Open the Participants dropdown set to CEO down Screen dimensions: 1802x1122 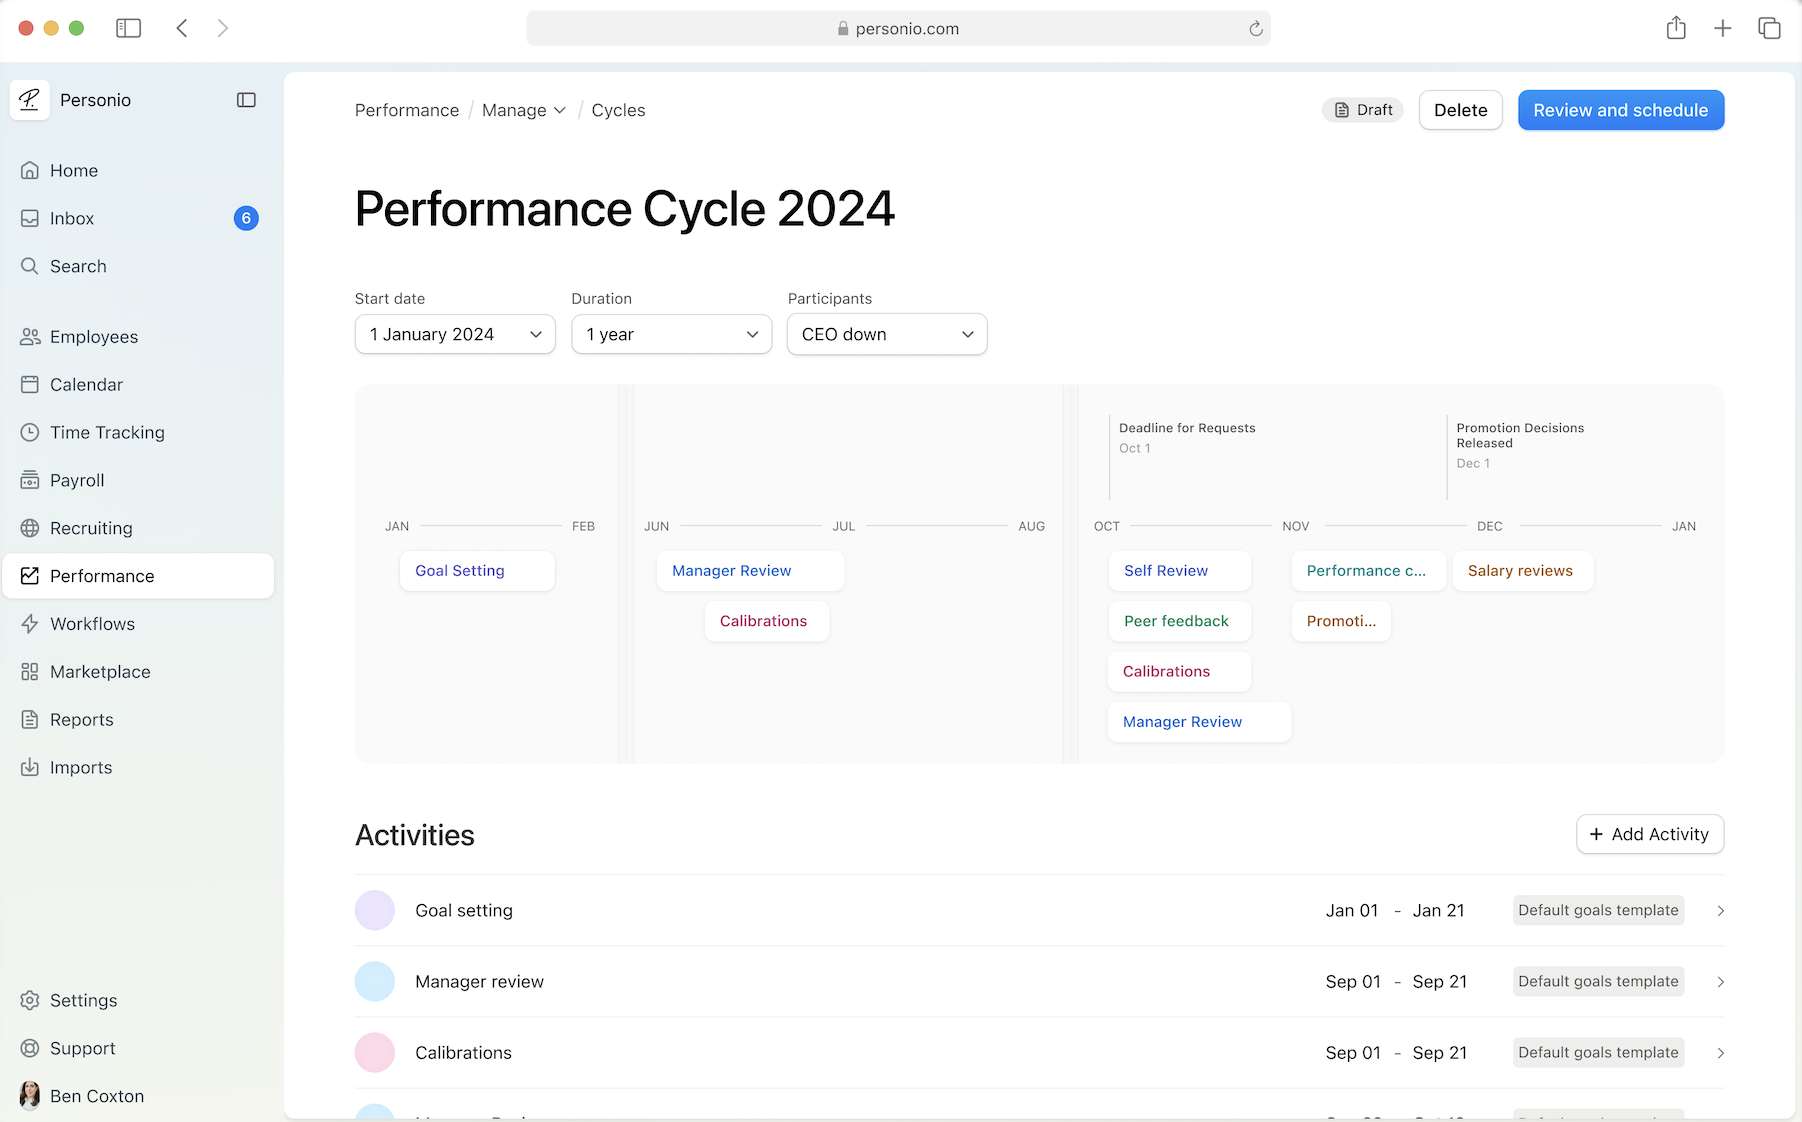886,334
